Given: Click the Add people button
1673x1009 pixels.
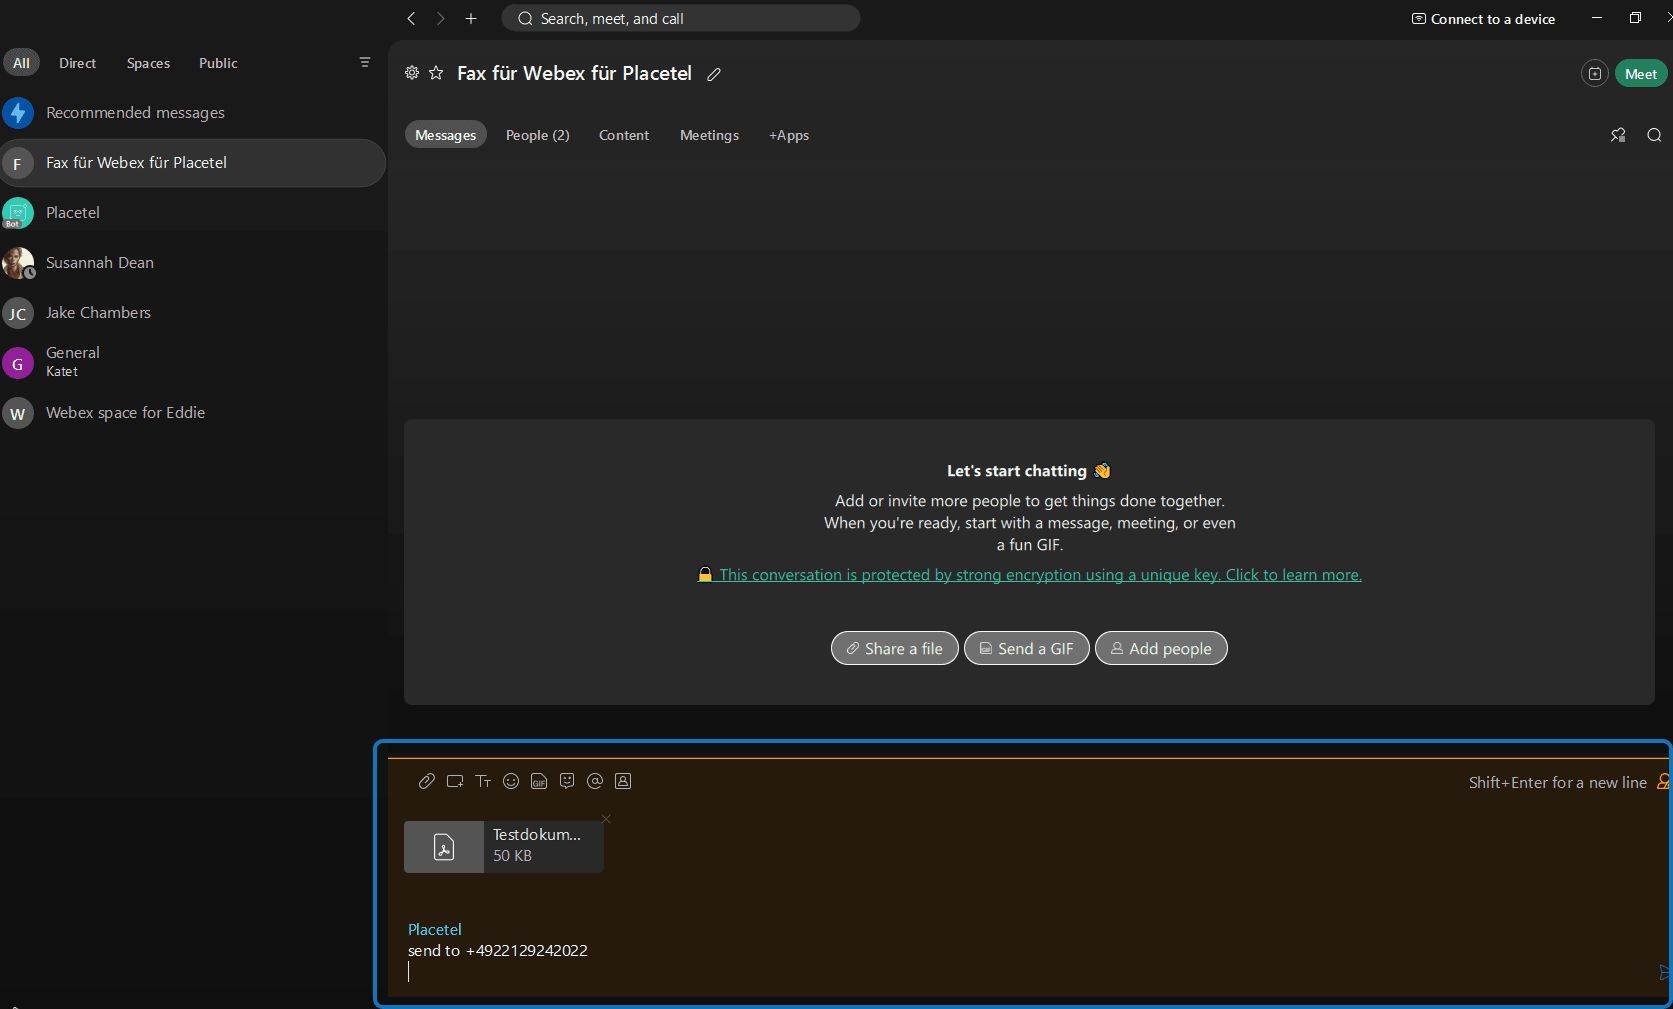Looking at the screenshot, I should [x=1161, y=648].
